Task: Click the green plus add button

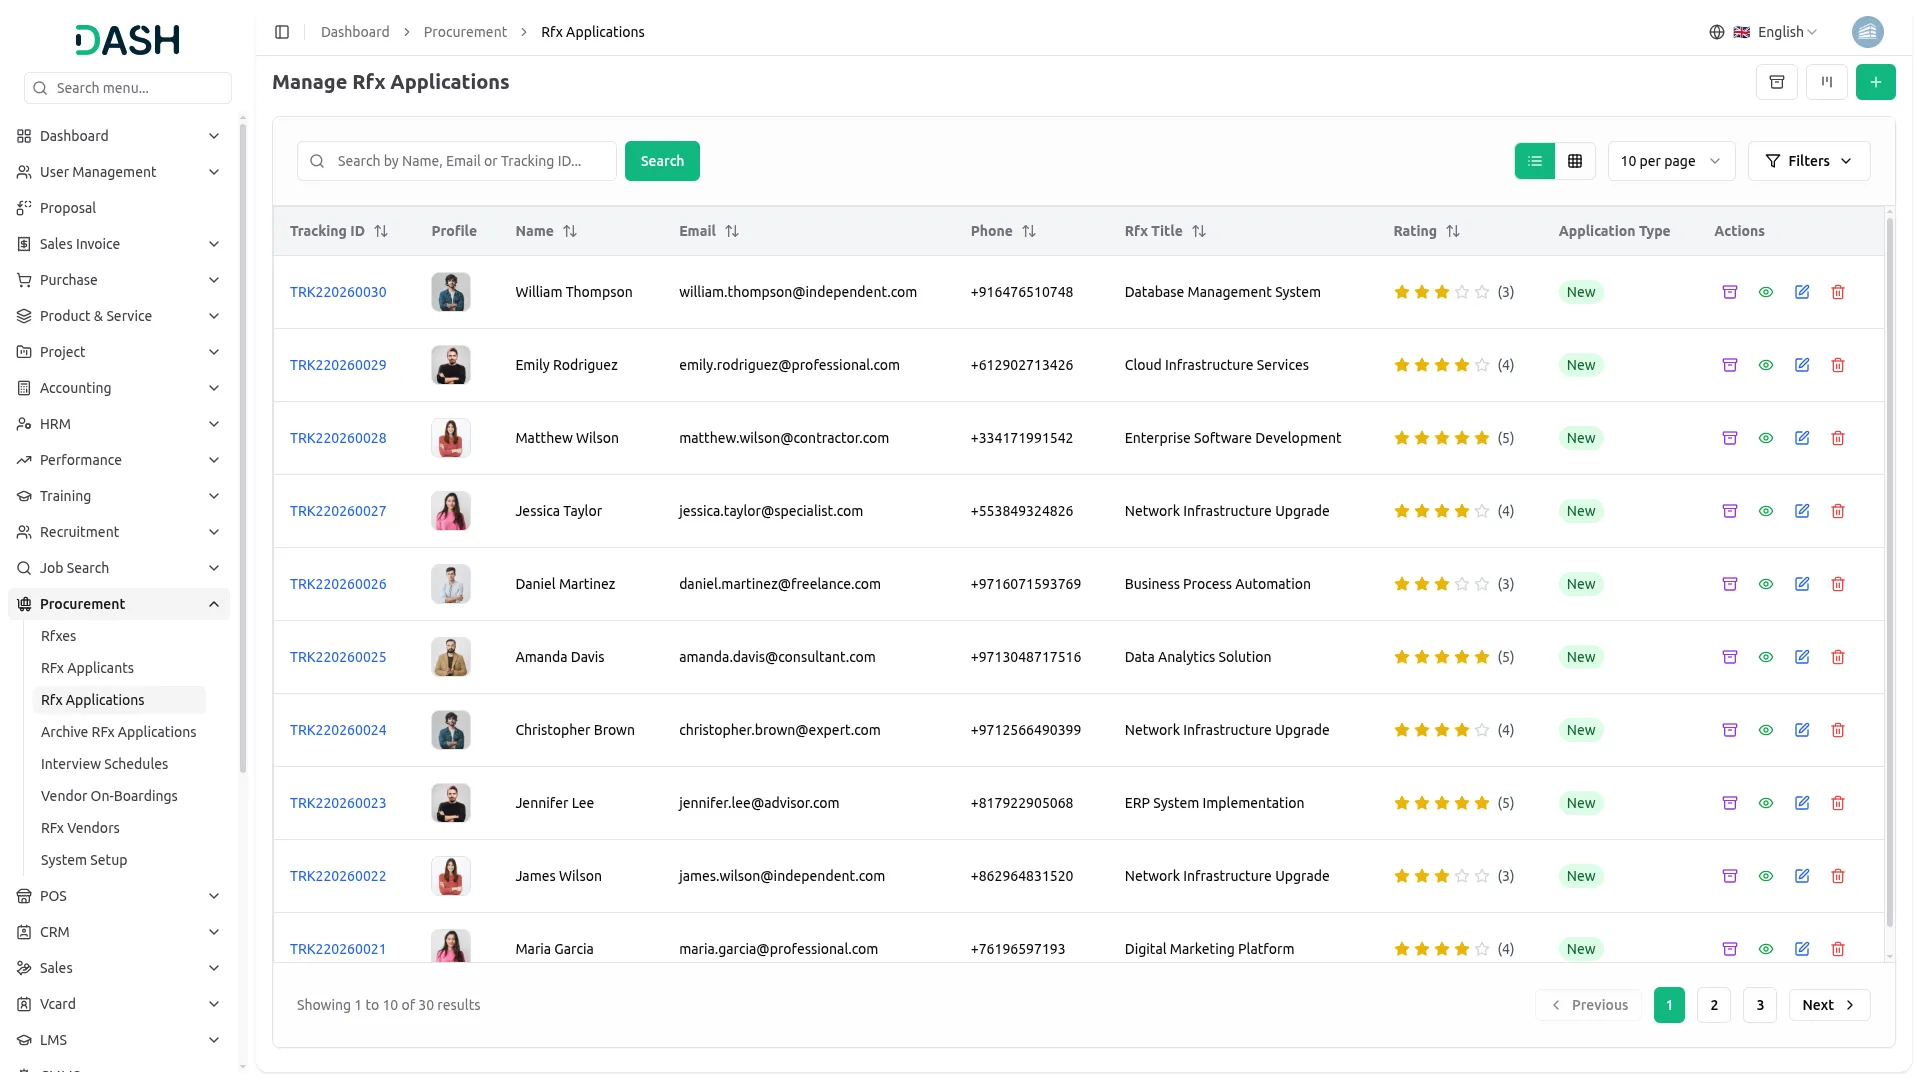Action: pyautogui.click(x=1876, y=82)
